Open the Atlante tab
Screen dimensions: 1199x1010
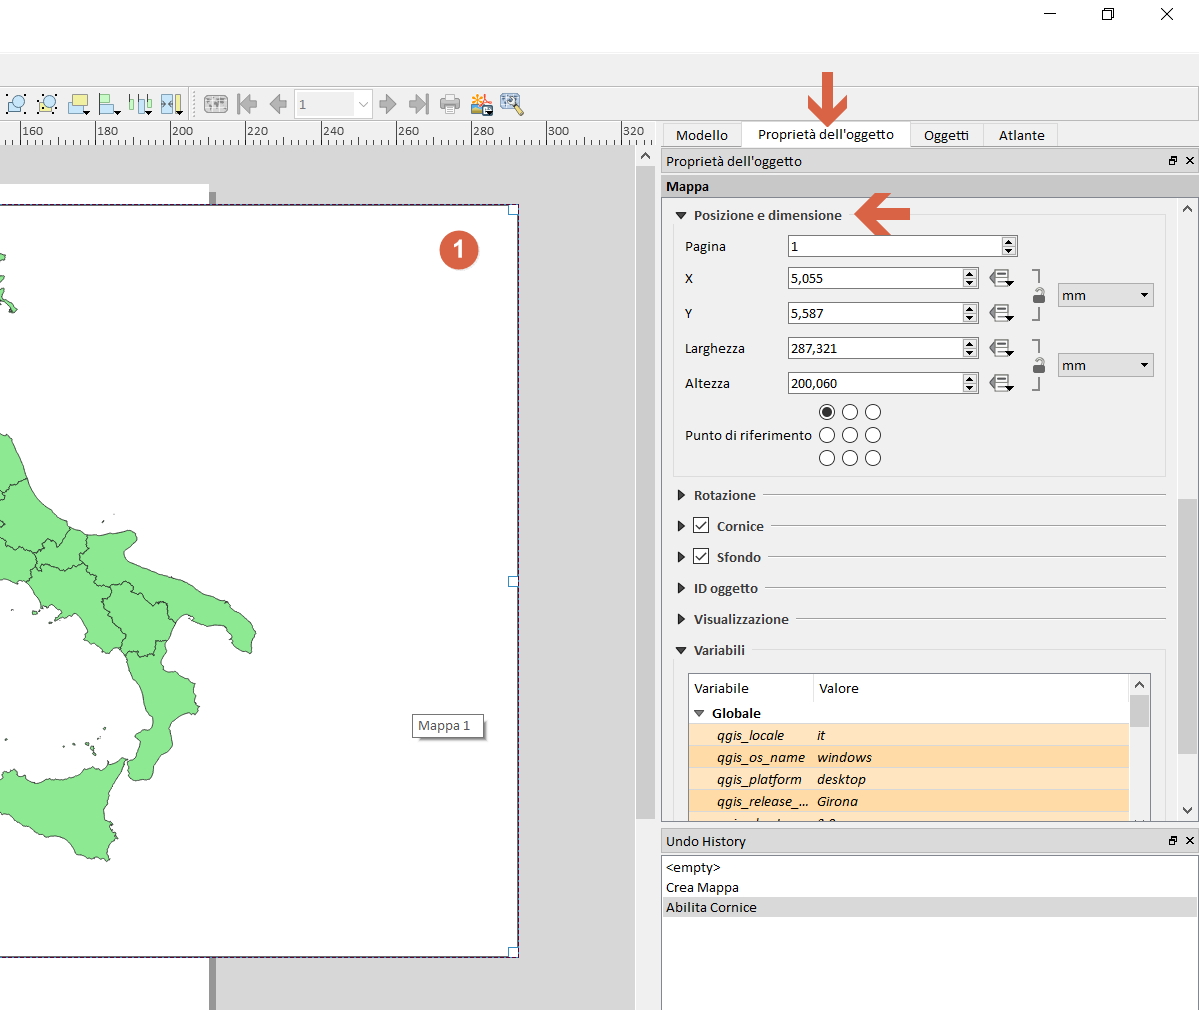point(1021,135)
